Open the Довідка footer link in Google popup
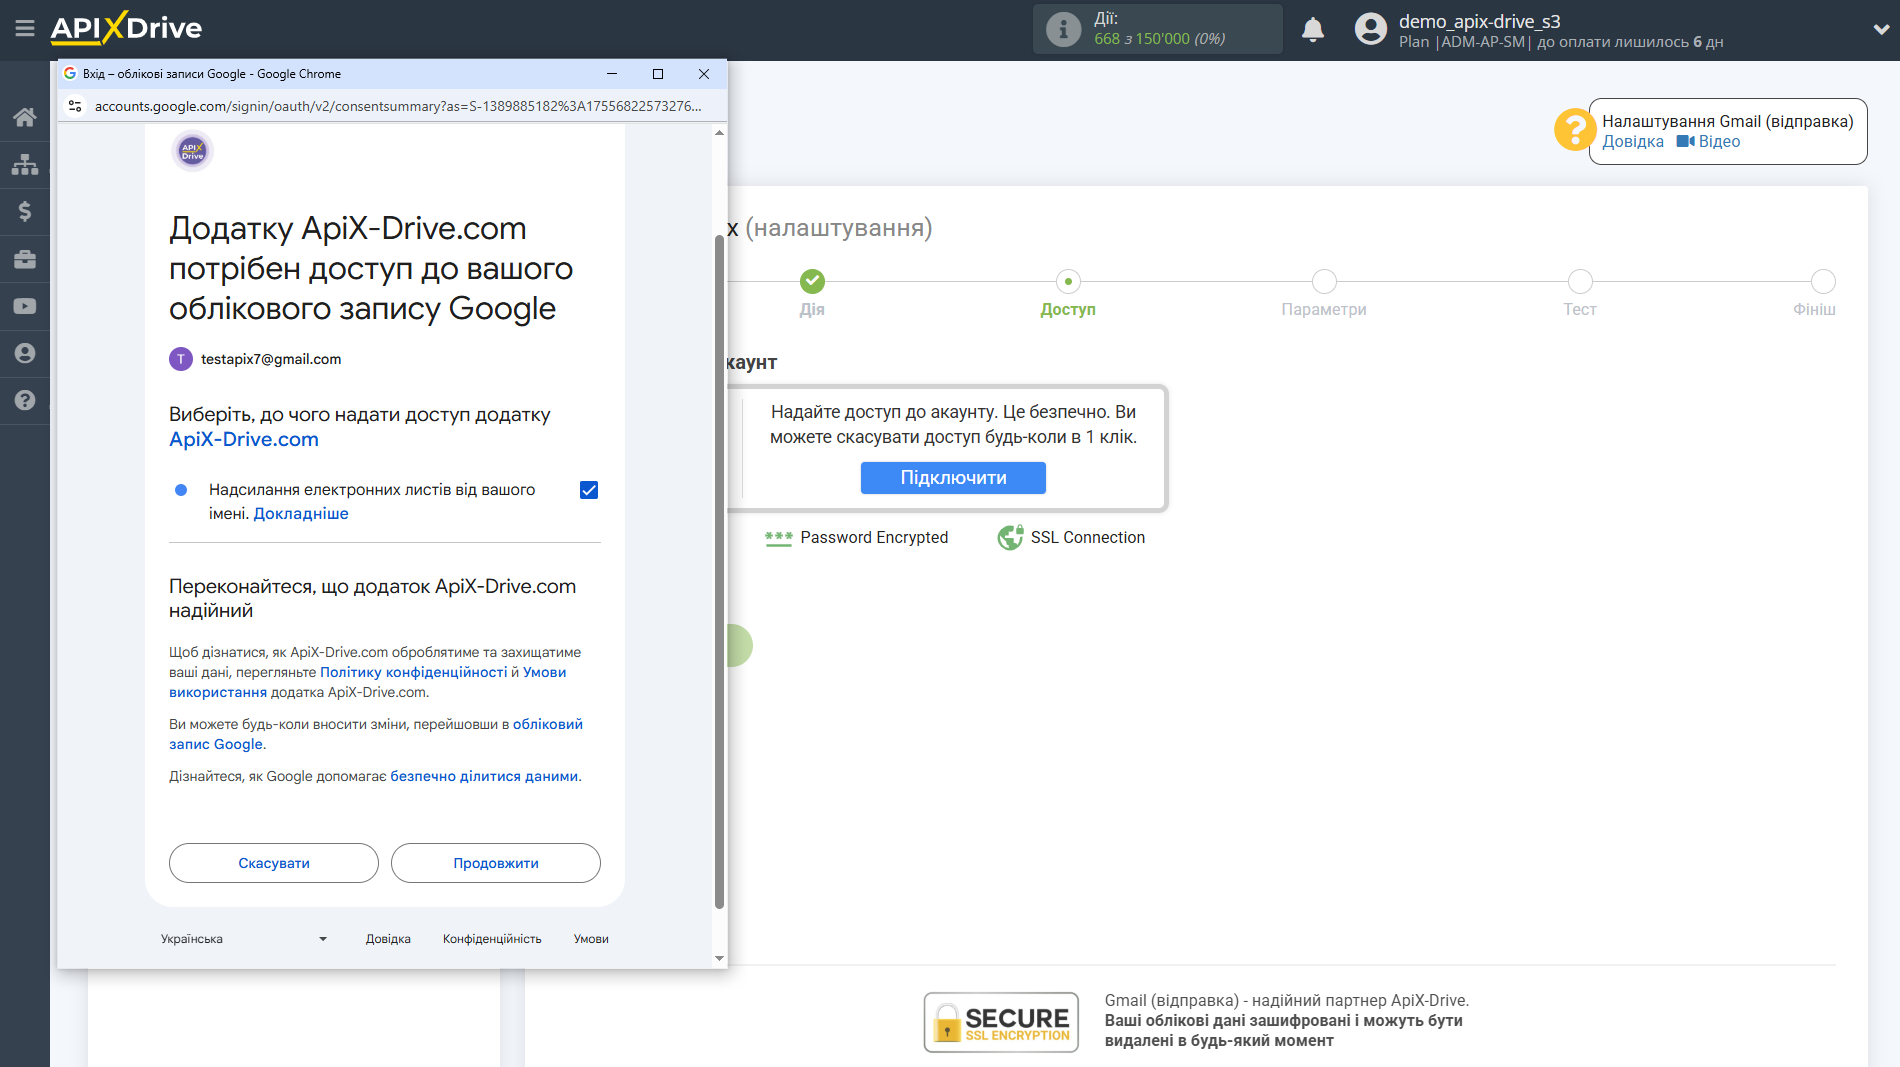 (x=388, y=939)
